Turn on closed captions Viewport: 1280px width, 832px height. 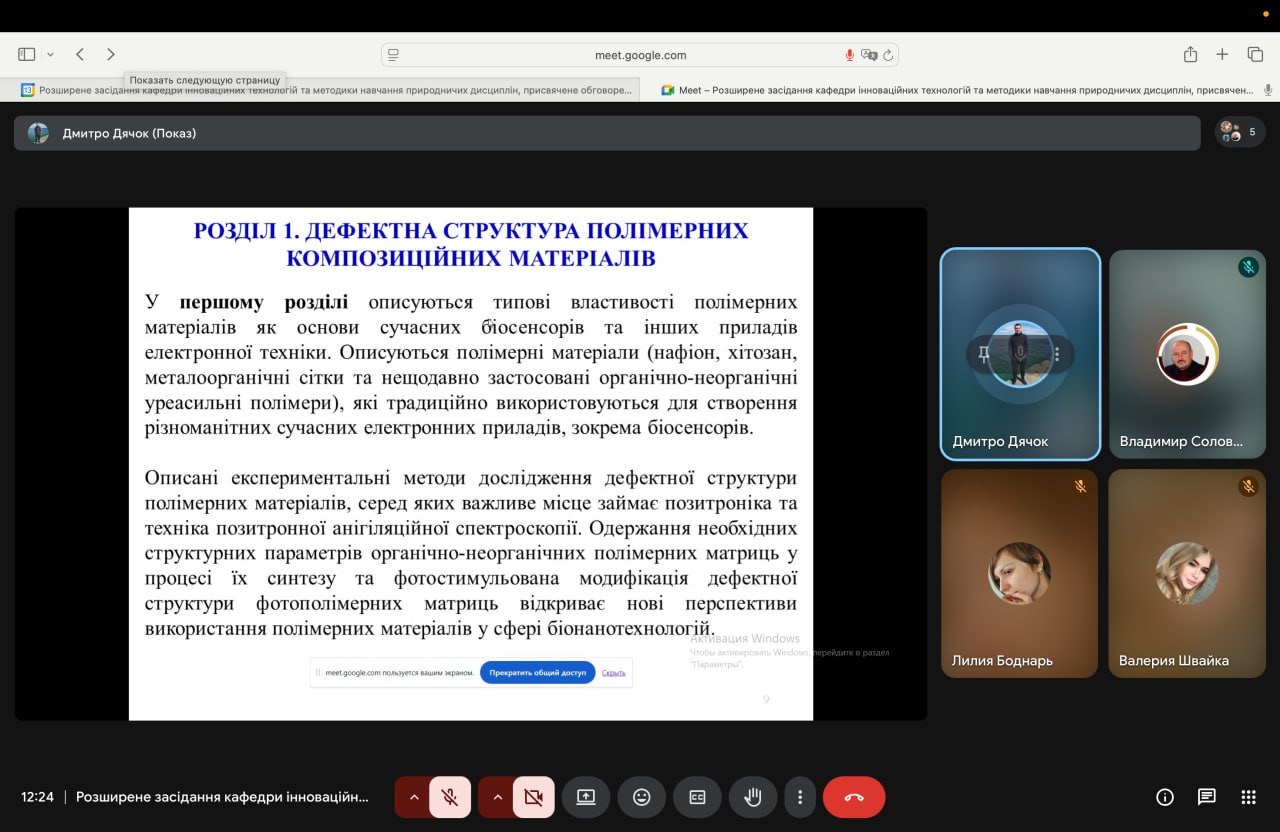tap(697, 797)
